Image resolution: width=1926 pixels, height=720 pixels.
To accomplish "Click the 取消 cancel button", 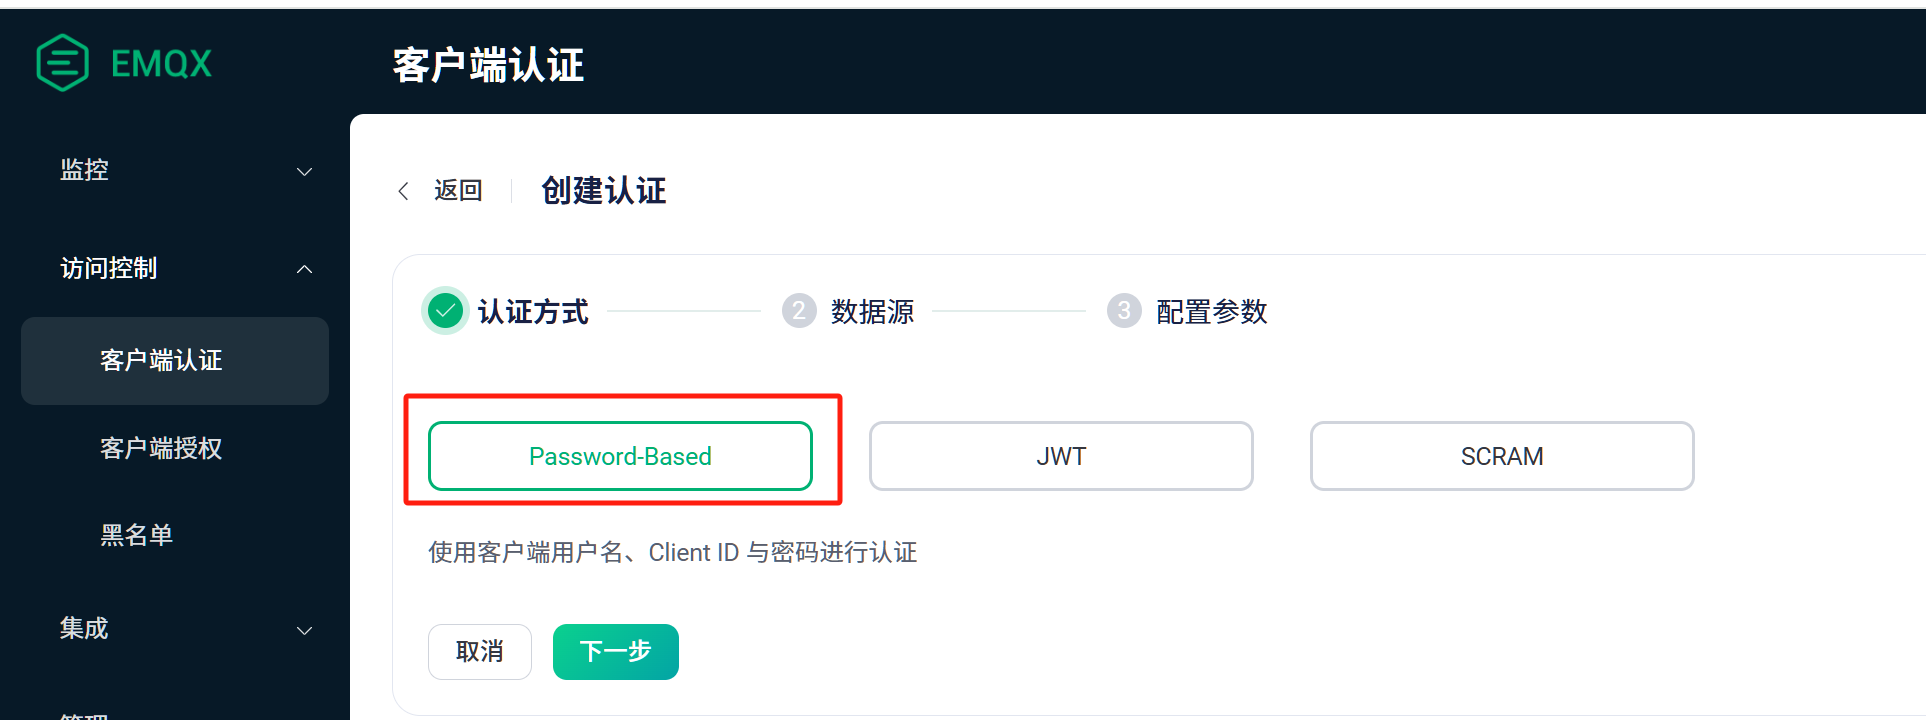I will pyautogui.click(x=480, y=652).
